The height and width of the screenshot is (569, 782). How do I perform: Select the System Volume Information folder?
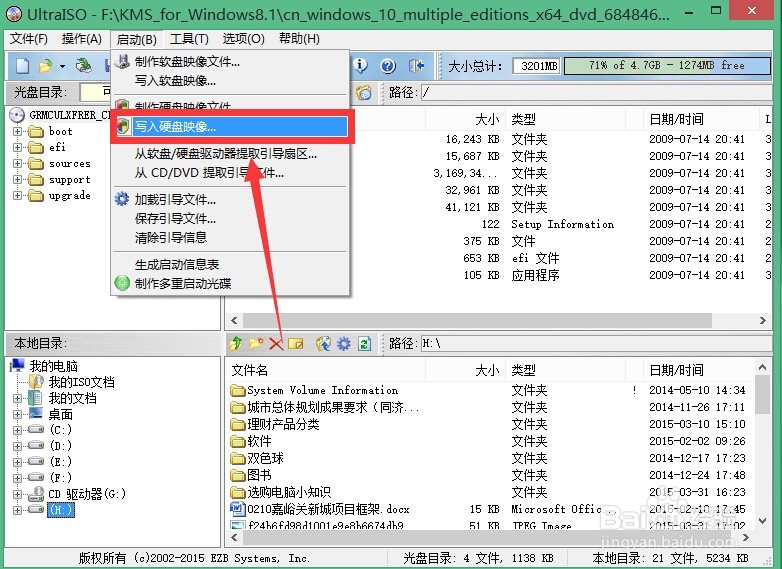coord(322,390)
